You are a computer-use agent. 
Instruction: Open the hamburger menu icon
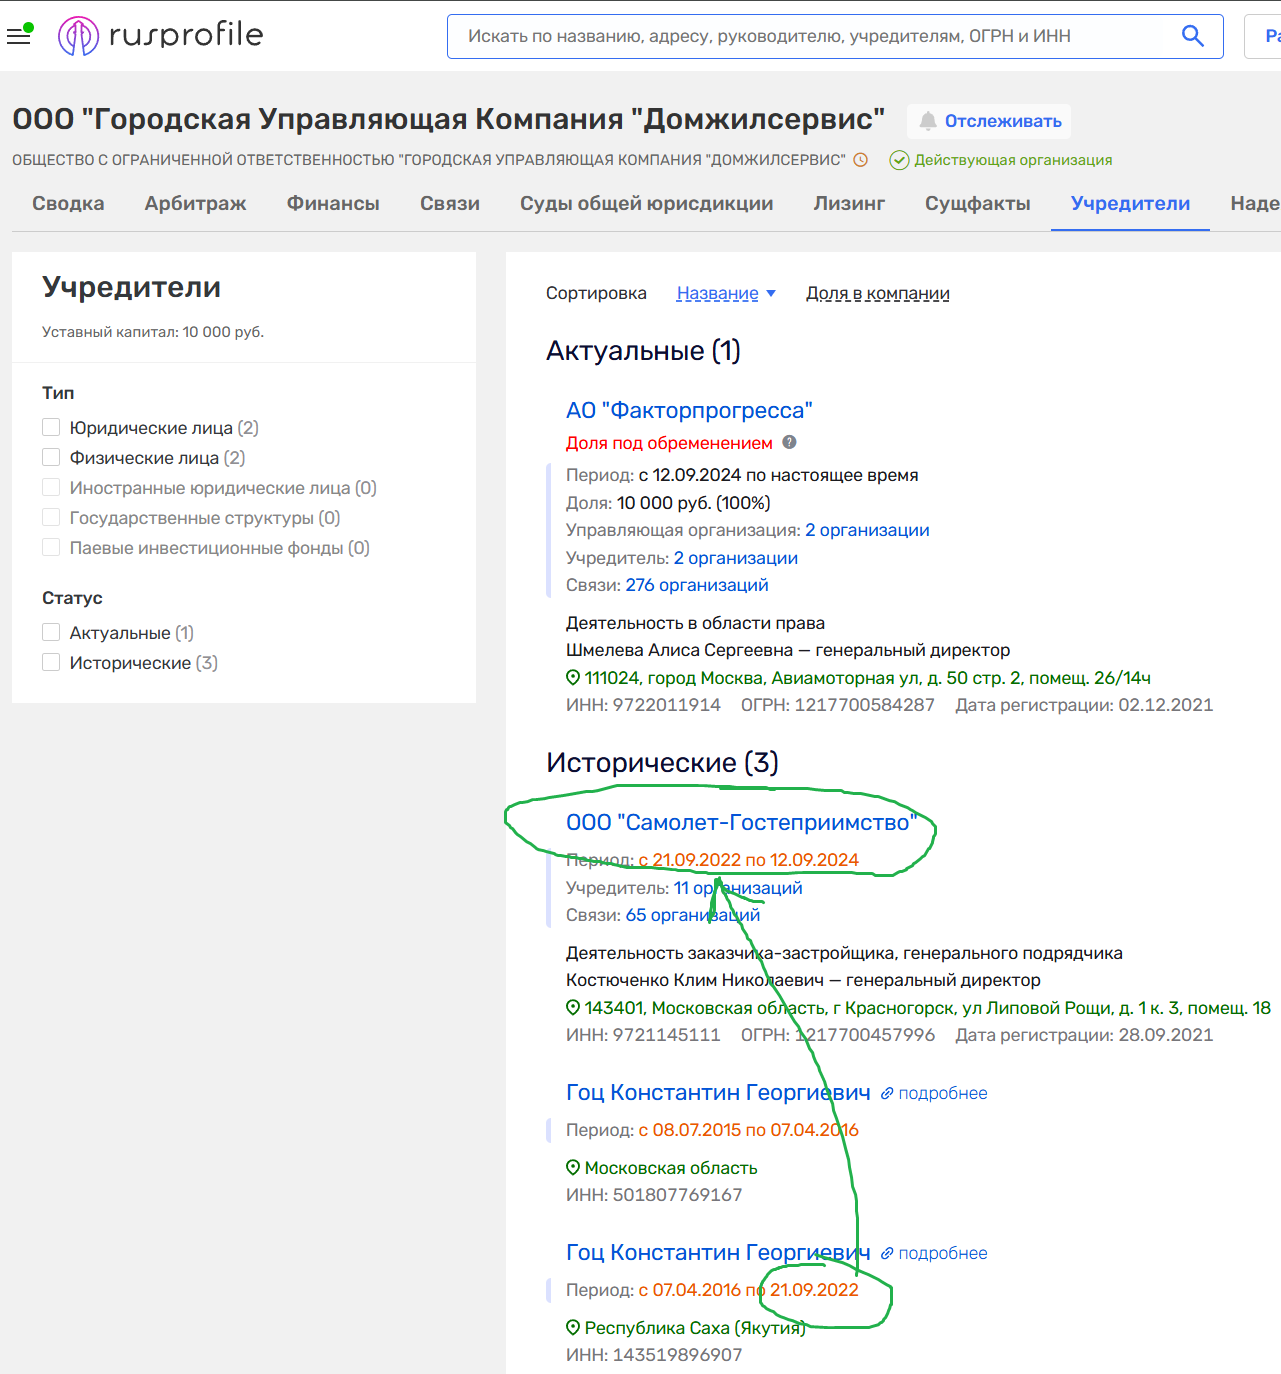(x=19, y=36)
